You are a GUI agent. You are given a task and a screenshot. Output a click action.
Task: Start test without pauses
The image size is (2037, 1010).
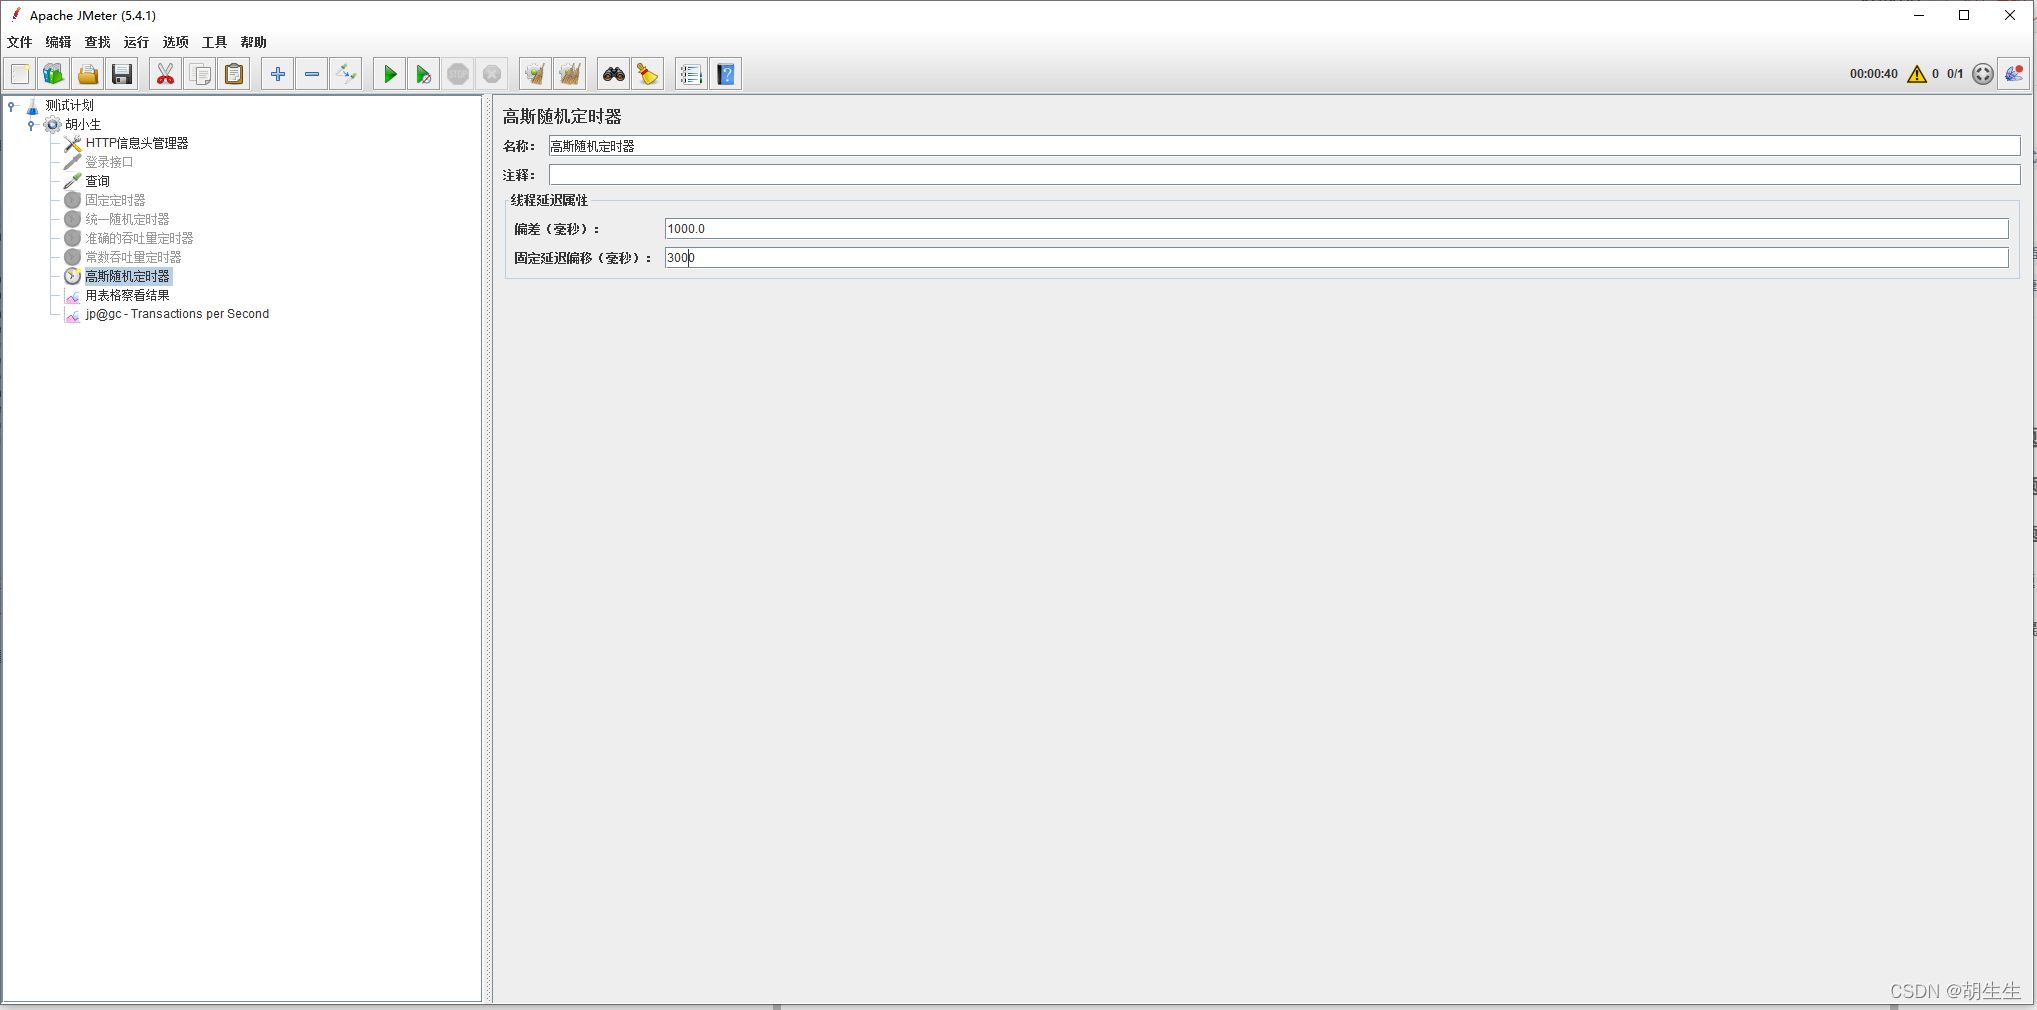pyautogui.click(x=423, y=73)
